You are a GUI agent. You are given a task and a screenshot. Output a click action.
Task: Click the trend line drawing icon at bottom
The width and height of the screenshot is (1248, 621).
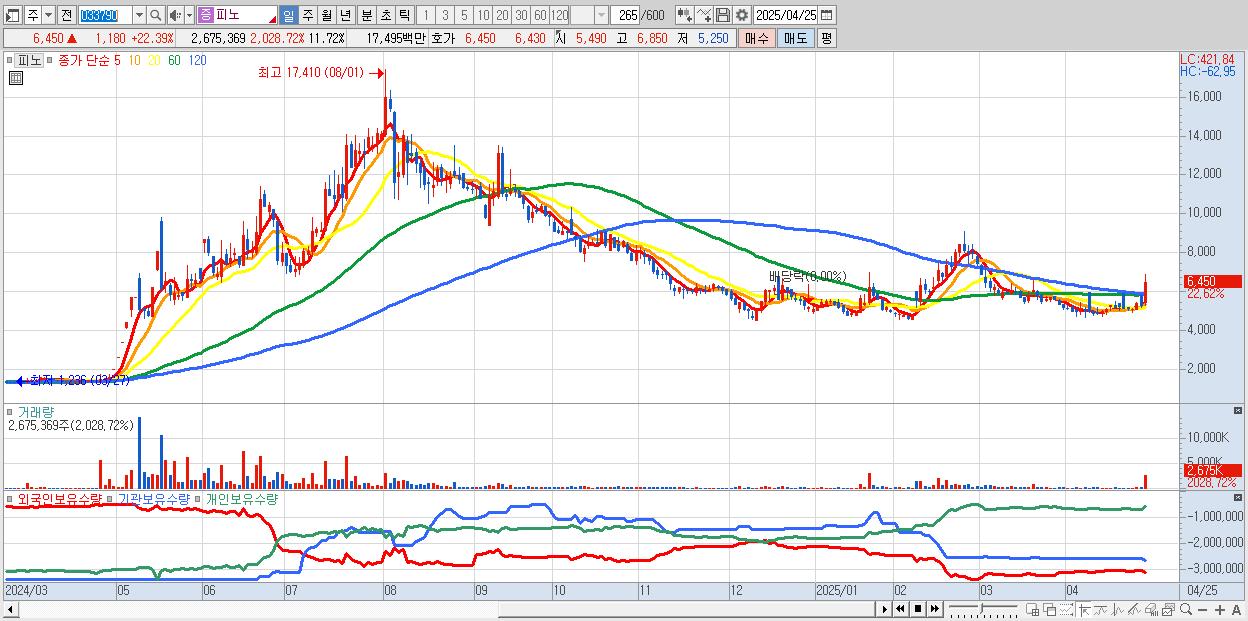[x=1134, y=609]
